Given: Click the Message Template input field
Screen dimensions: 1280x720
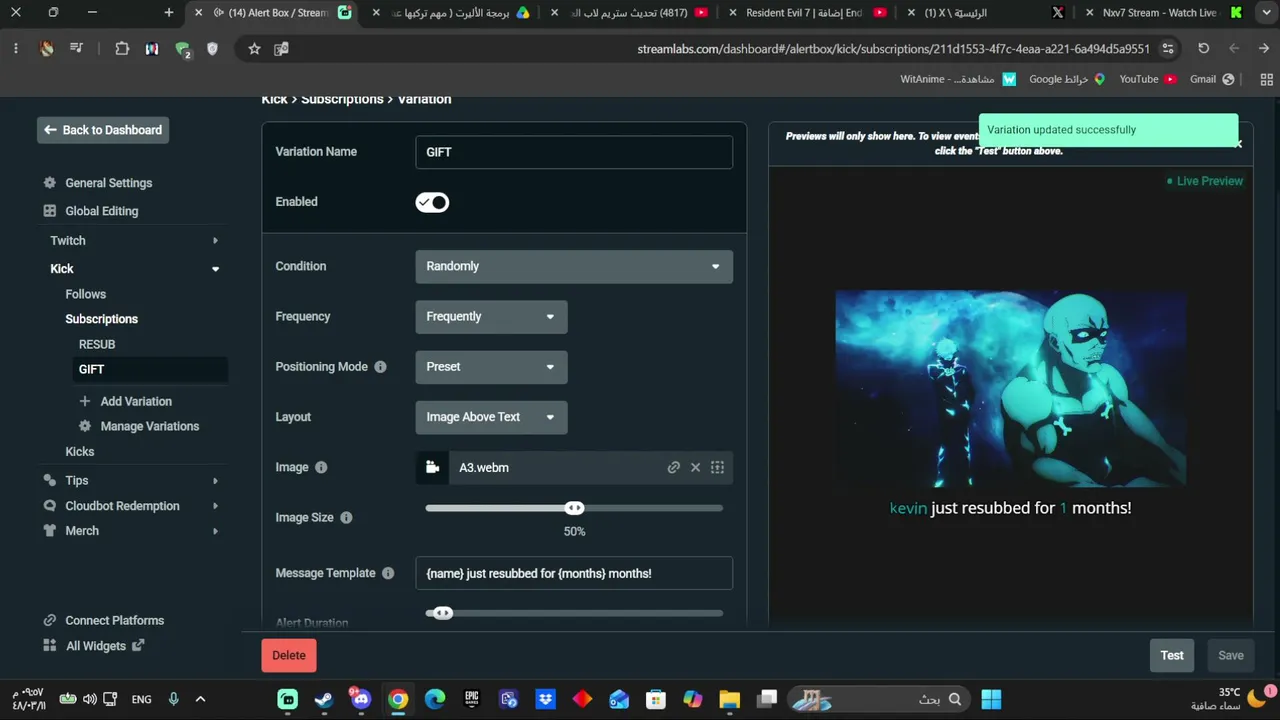Looking at the screenshot, I should 574,573.
